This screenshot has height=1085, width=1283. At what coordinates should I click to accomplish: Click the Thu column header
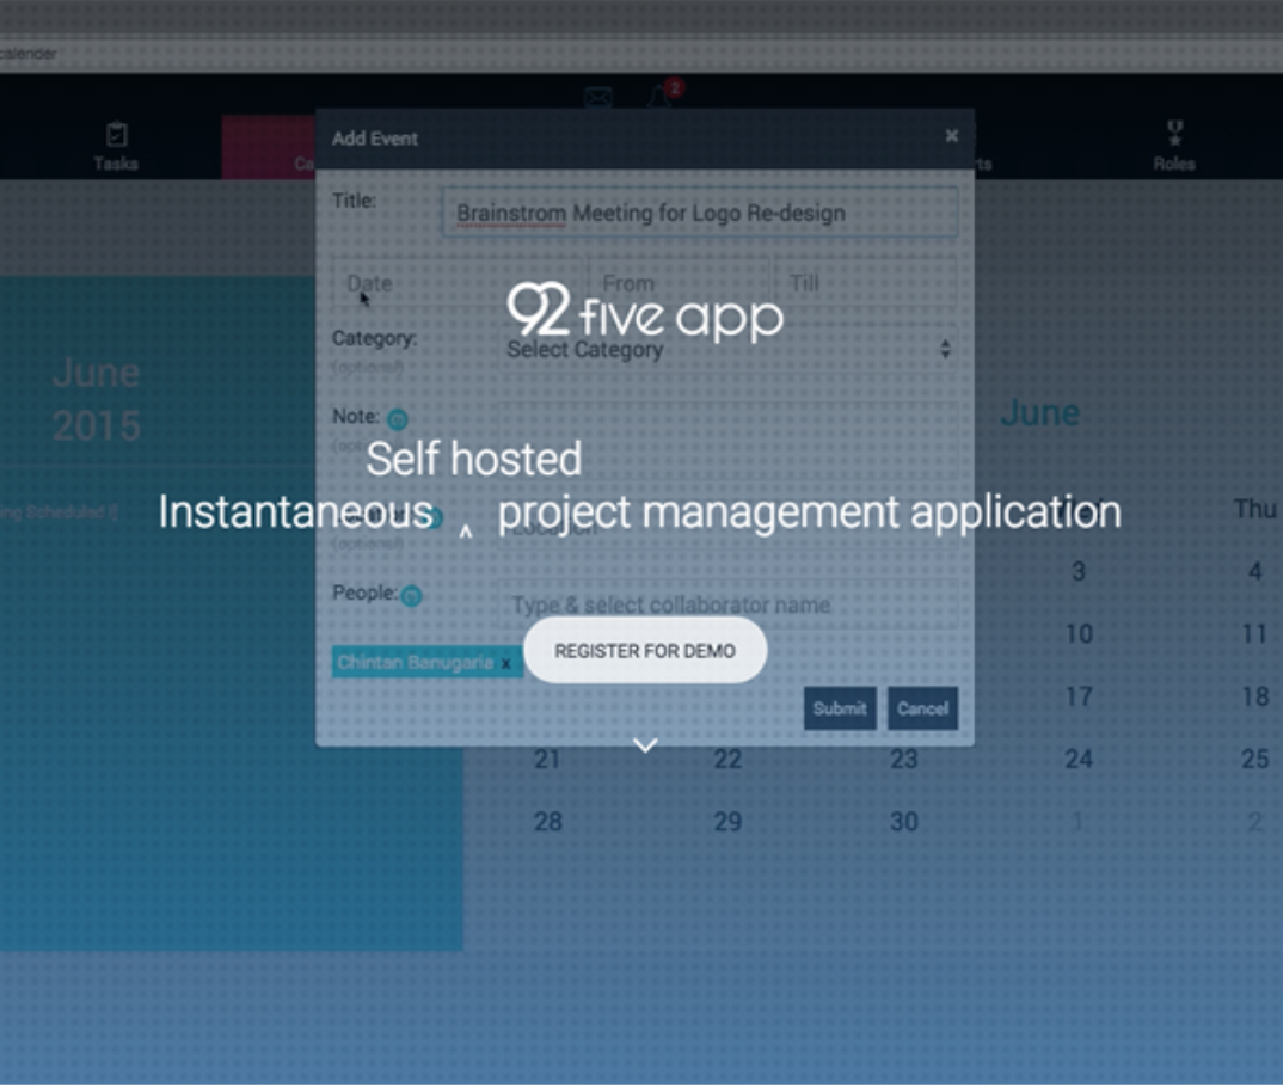coord(1255,509)
